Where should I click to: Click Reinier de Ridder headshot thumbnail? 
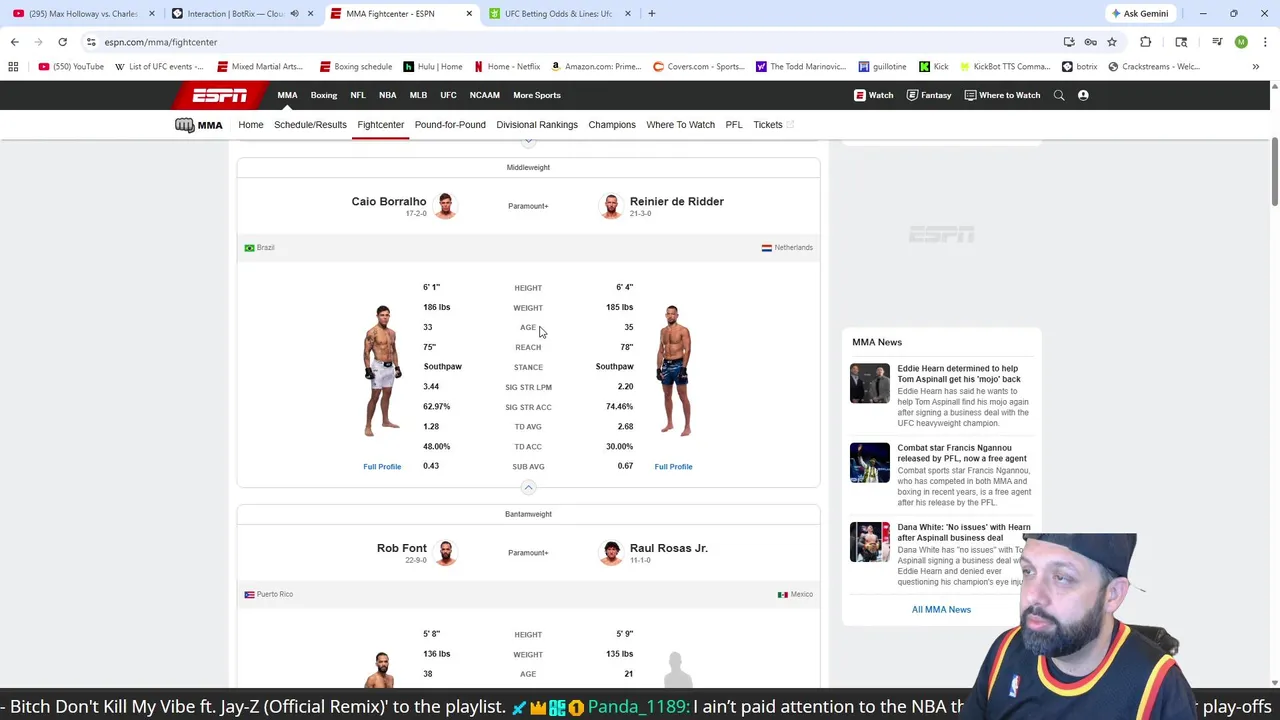[610, 206]
